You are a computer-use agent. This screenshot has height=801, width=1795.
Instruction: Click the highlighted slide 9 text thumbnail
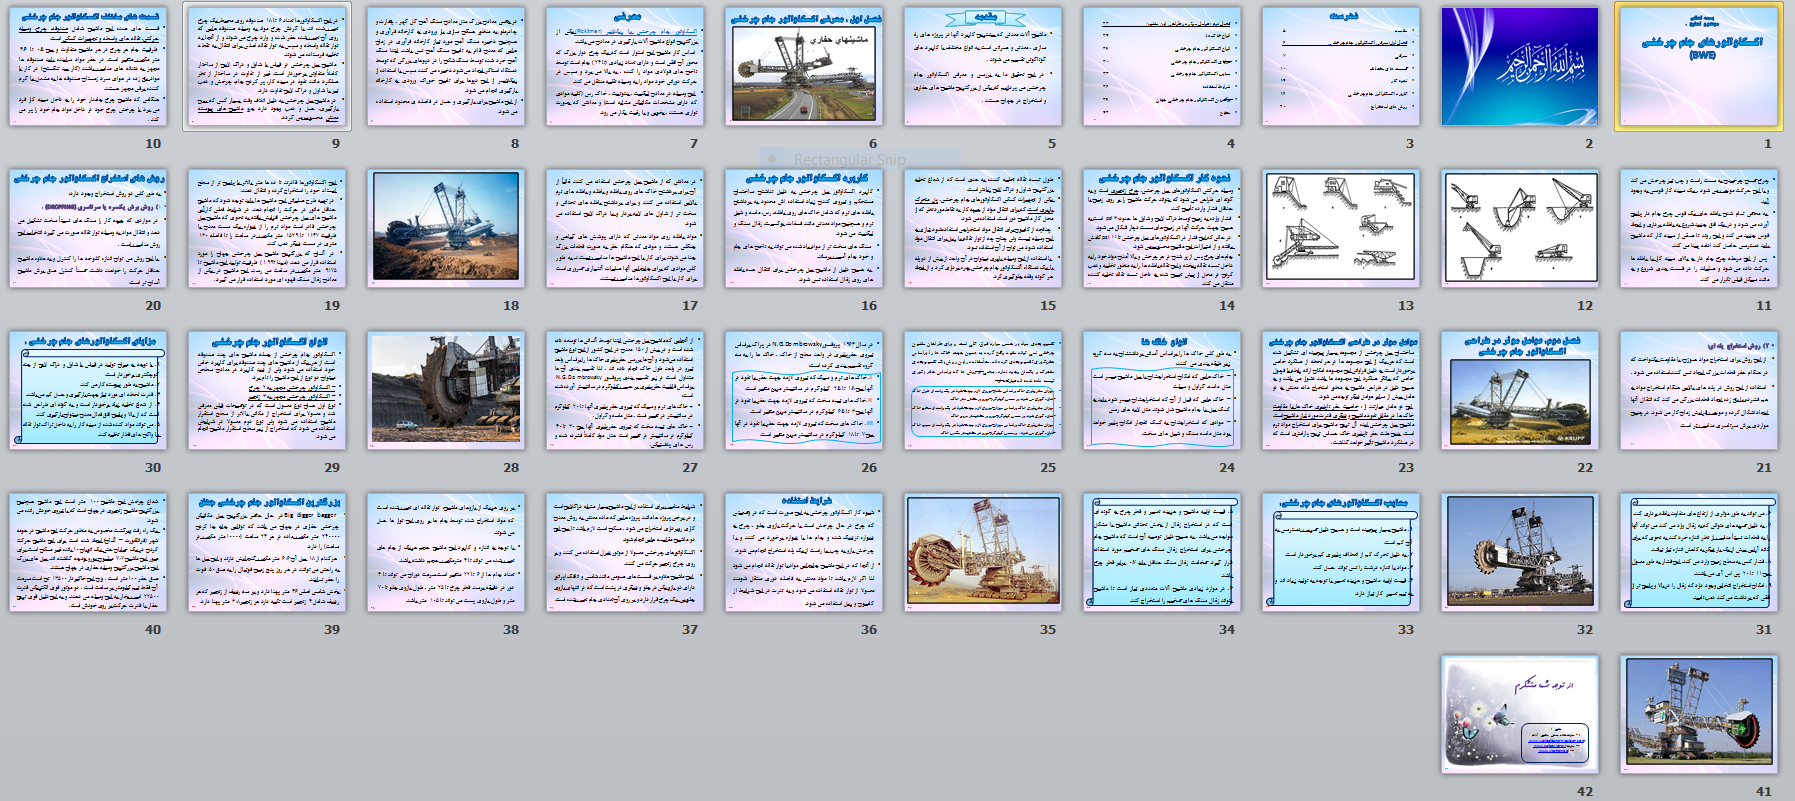point(267,67)
